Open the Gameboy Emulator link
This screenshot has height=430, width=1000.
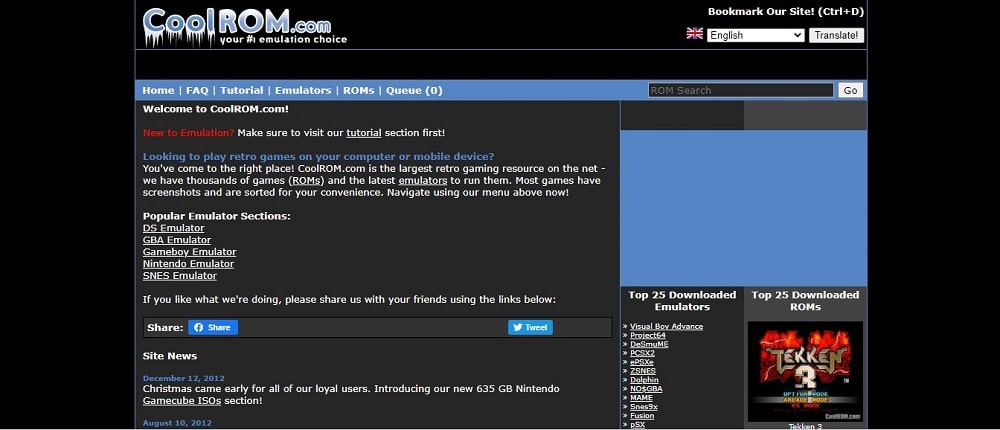(189, 252)
